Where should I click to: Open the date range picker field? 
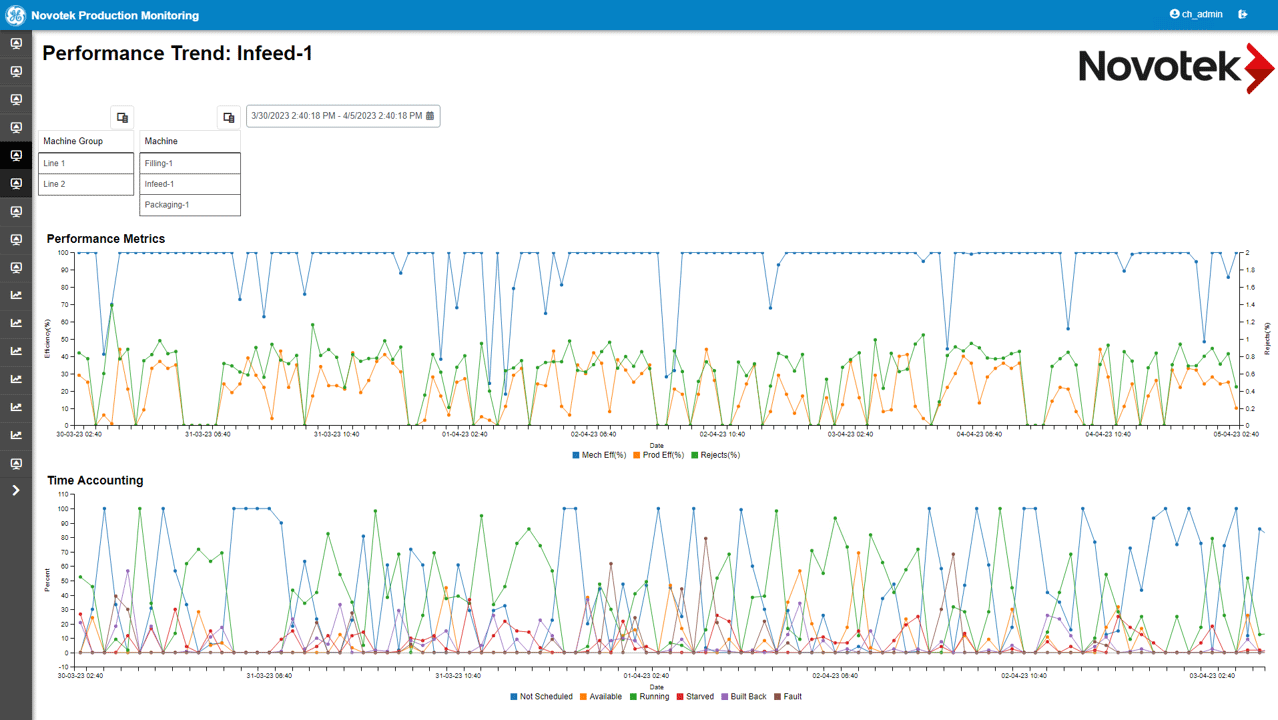[336, 116]
